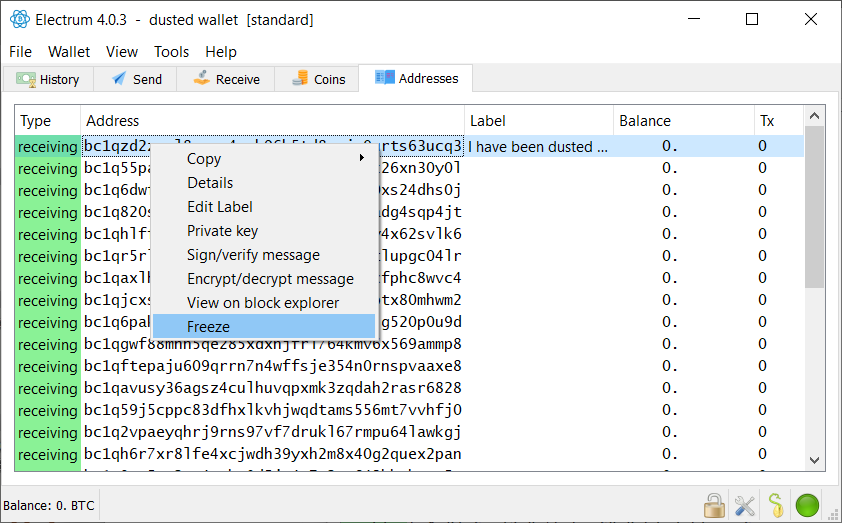Select View on block explorer

coord(264,303)
